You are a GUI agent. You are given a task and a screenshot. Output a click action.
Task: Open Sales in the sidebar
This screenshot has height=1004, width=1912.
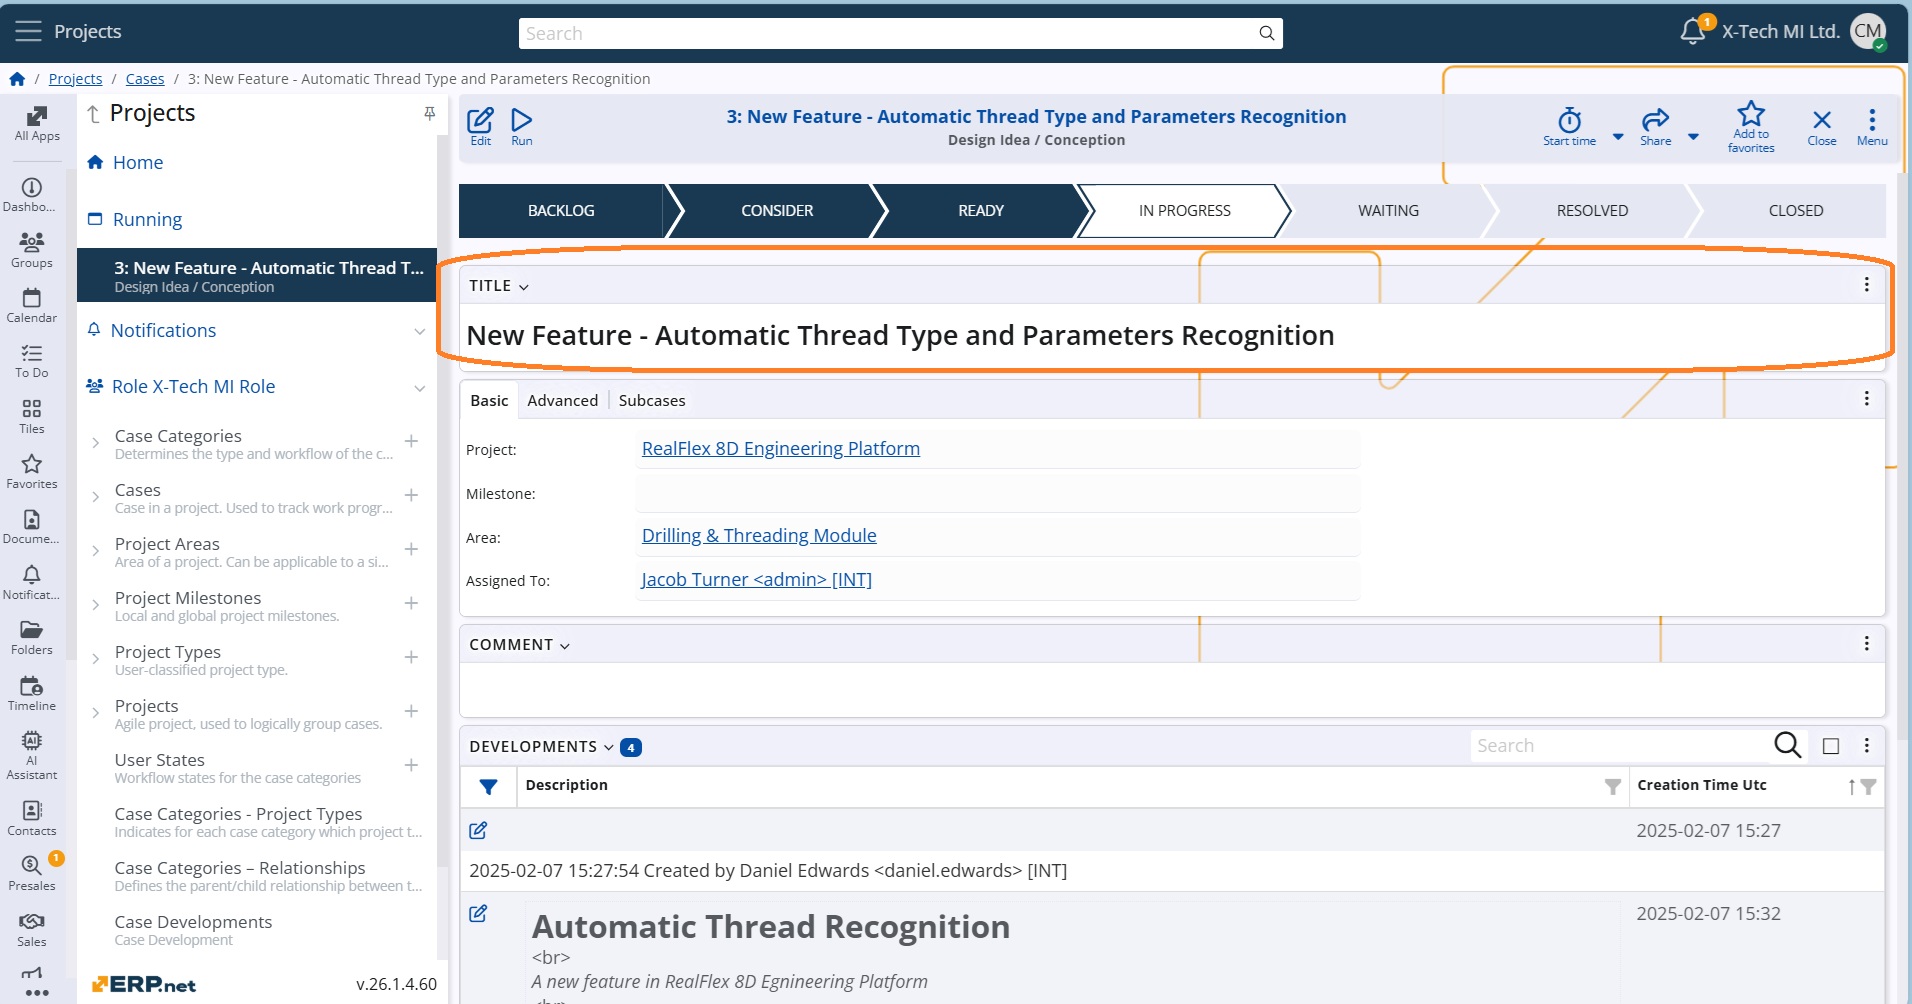(32, 930)
